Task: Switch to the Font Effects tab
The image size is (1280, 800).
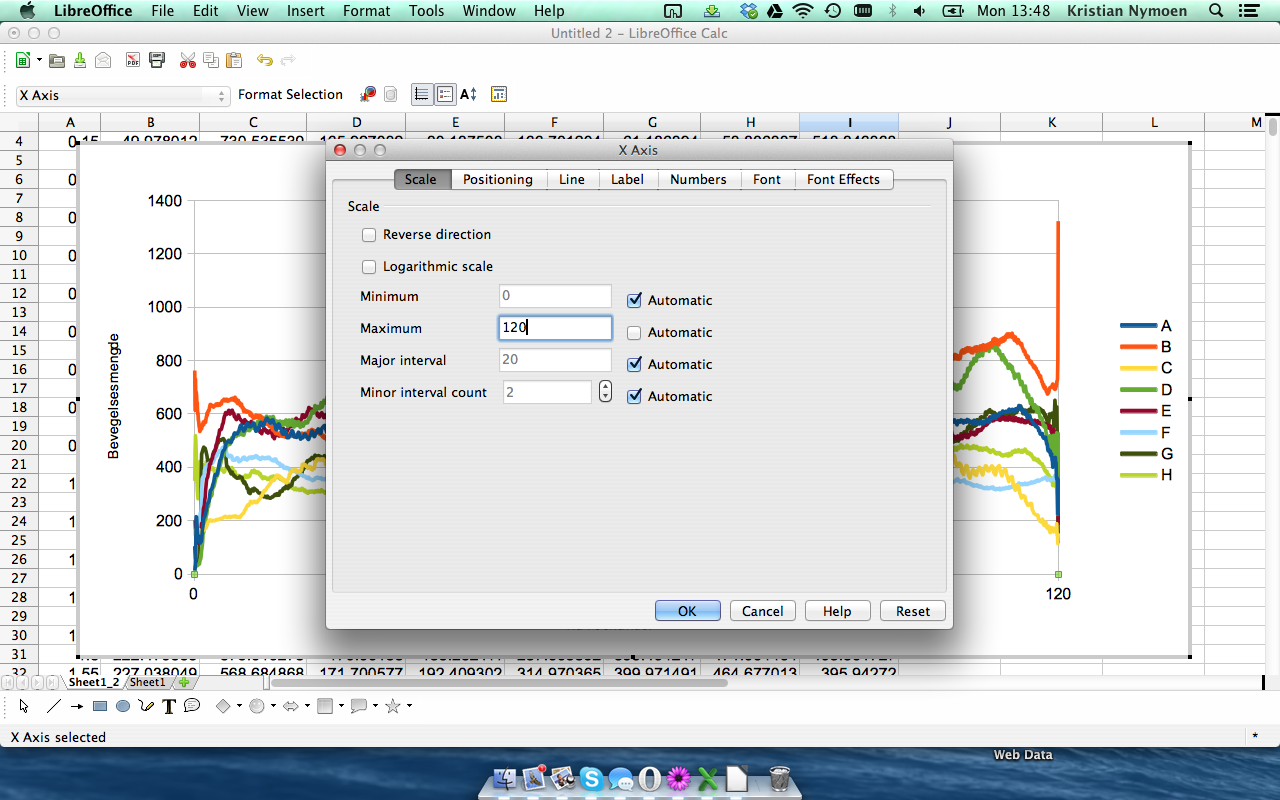Action: [x=844, y=179]
